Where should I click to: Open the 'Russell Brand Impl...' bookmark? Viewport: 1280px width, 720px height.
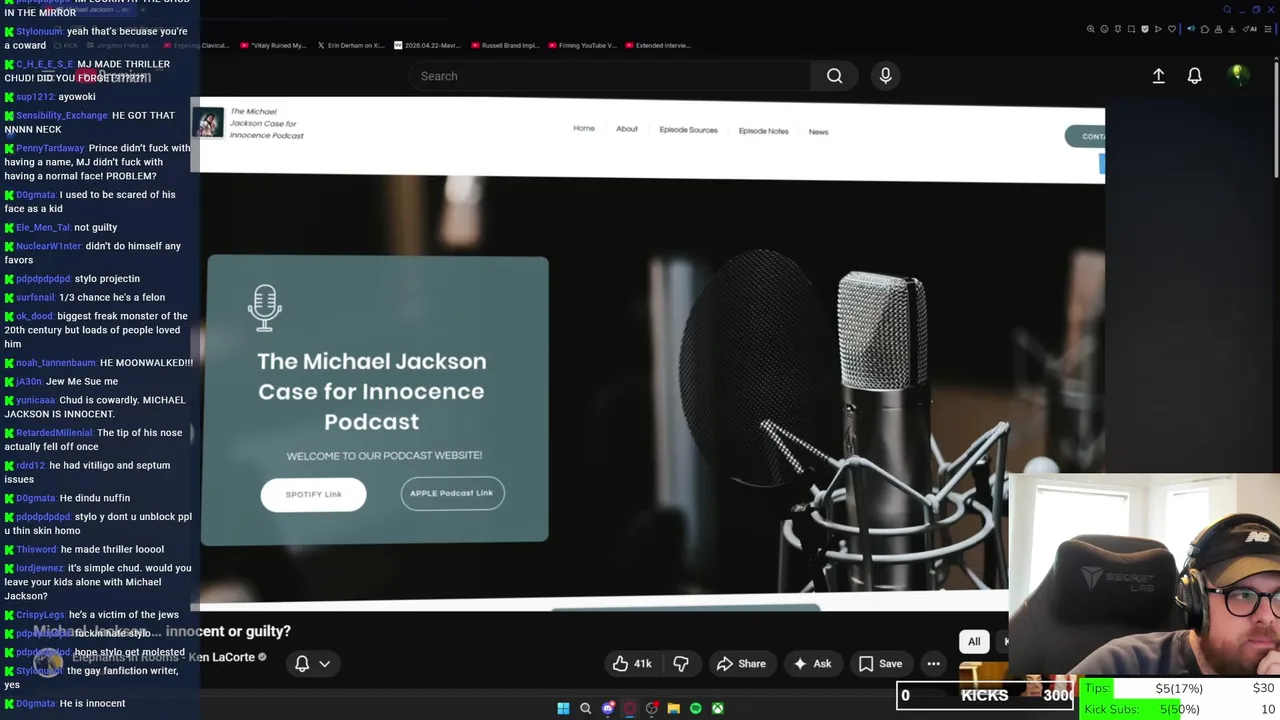pyautogui.click(x=506, y=45)
